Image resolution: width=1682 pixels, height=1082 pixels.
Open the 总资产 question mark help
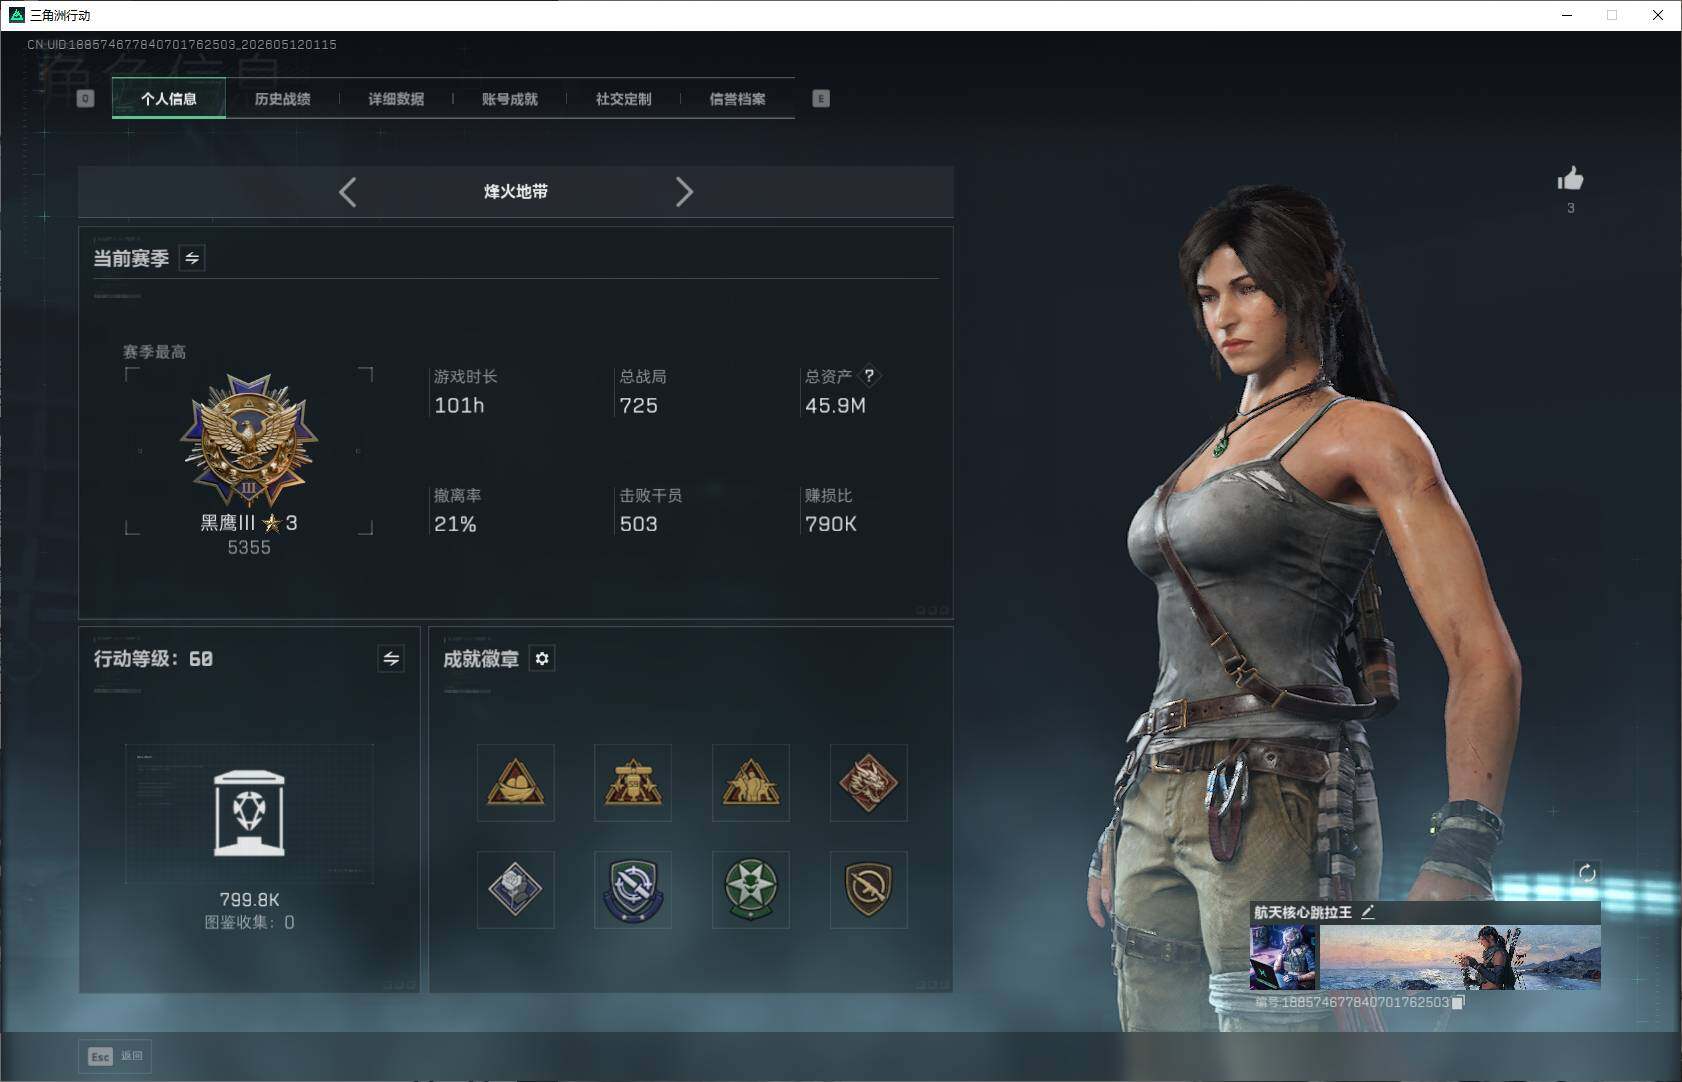(869, 376)
